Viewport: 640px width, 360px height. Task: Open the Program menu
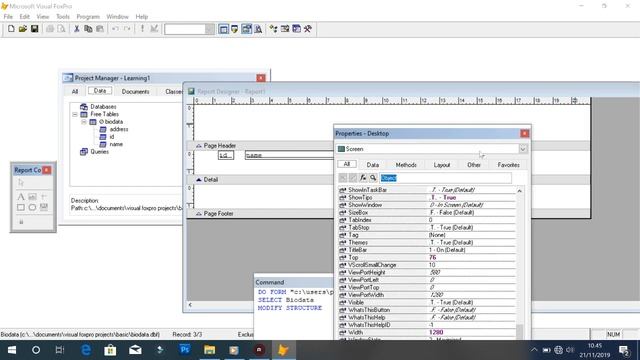88,17
